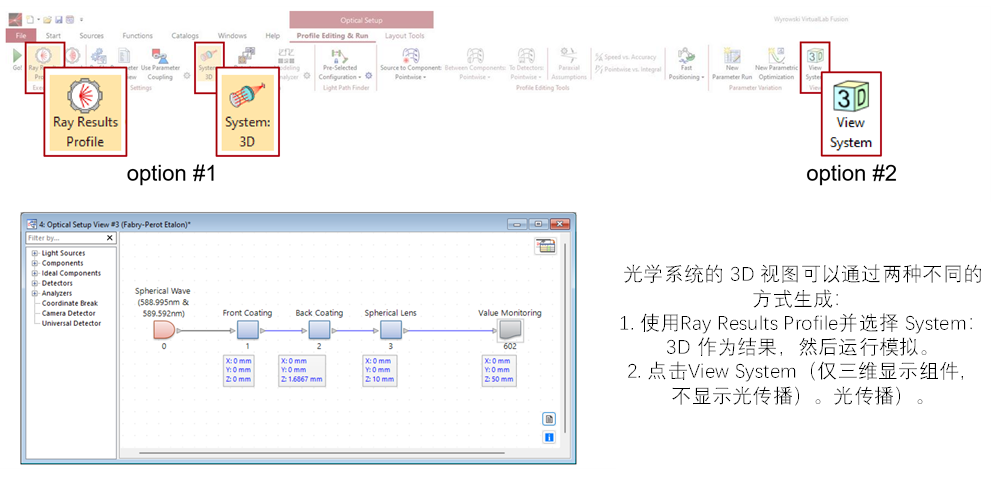The height and width of the screenshot is (477, 991).
Task: Click Pointwise vs. Integral option
Action: [x=629, y=69]
